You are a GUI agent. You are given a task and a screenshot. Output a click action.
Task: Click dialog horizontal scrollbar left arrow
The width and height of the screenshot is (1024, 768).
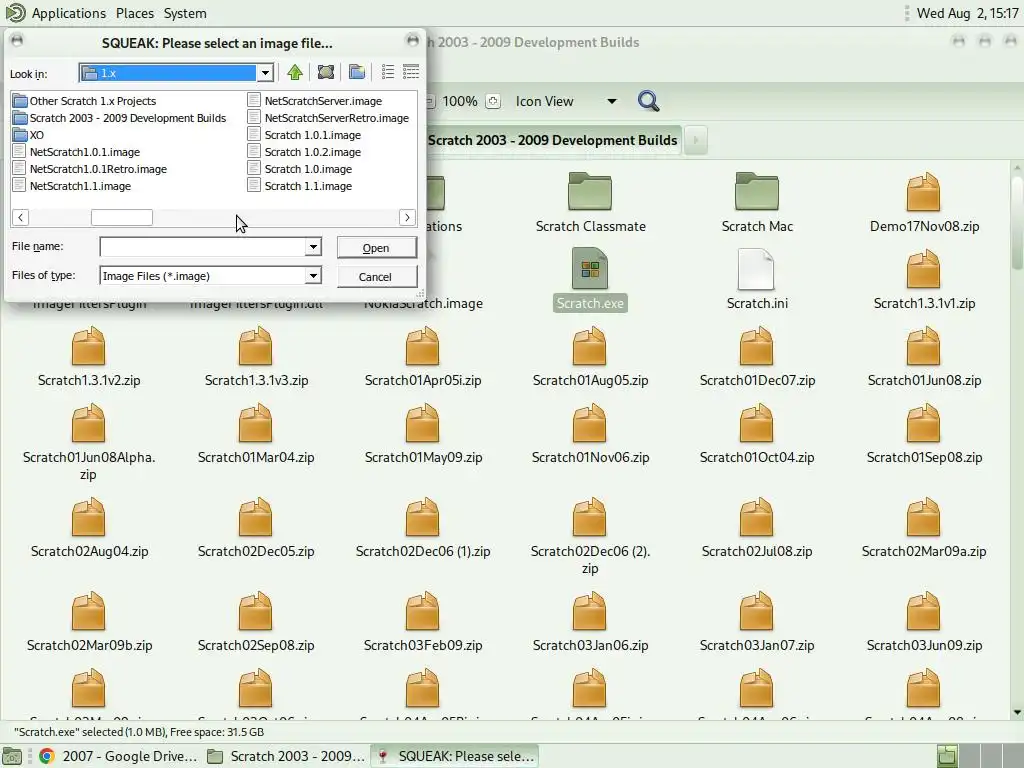[x=20, y=217]
